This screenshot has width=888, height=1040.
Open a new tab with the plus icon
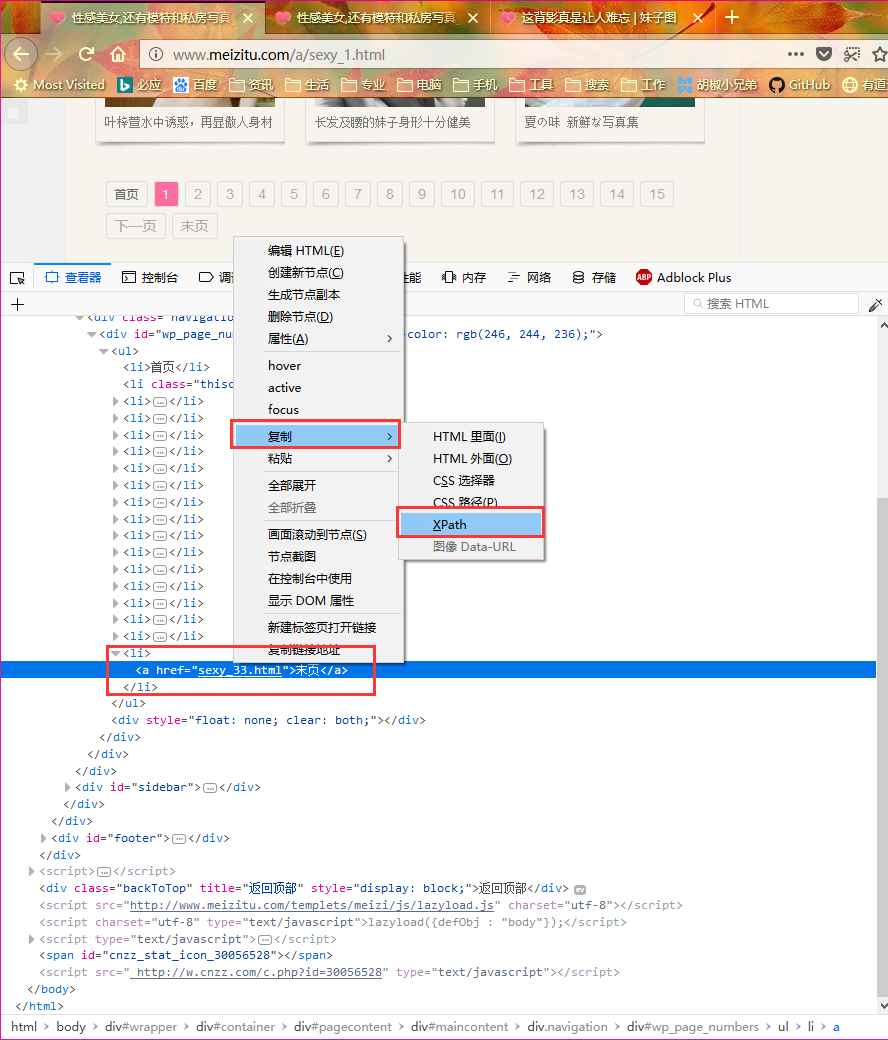click(731, 17)
